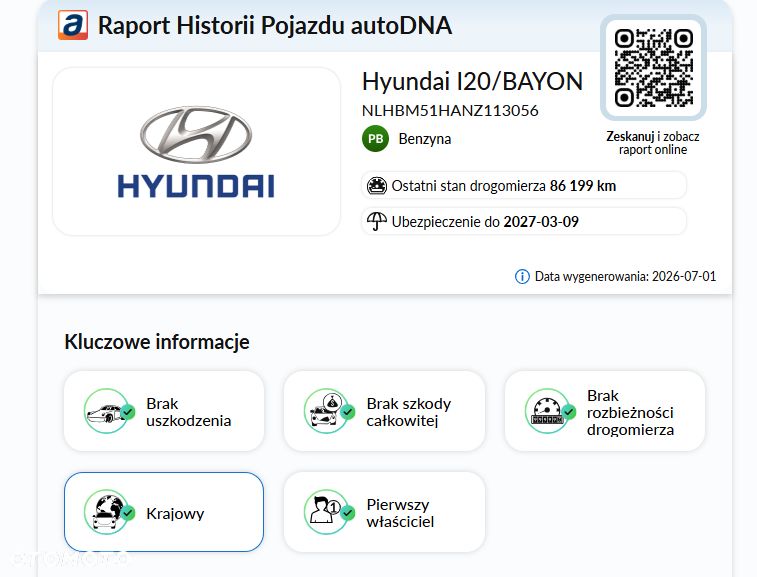Select the Krajowy card
757x577 pixels.
tap(164, 512)
